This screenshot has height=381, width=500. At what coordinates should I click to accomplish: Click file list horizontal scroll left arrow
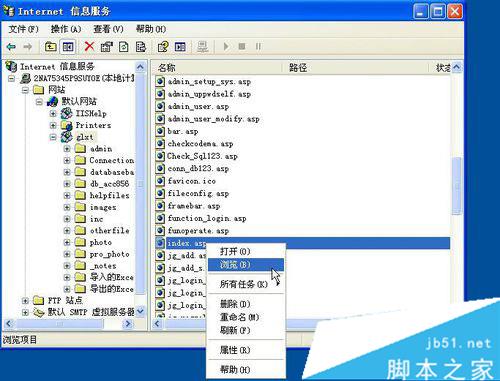158,324
